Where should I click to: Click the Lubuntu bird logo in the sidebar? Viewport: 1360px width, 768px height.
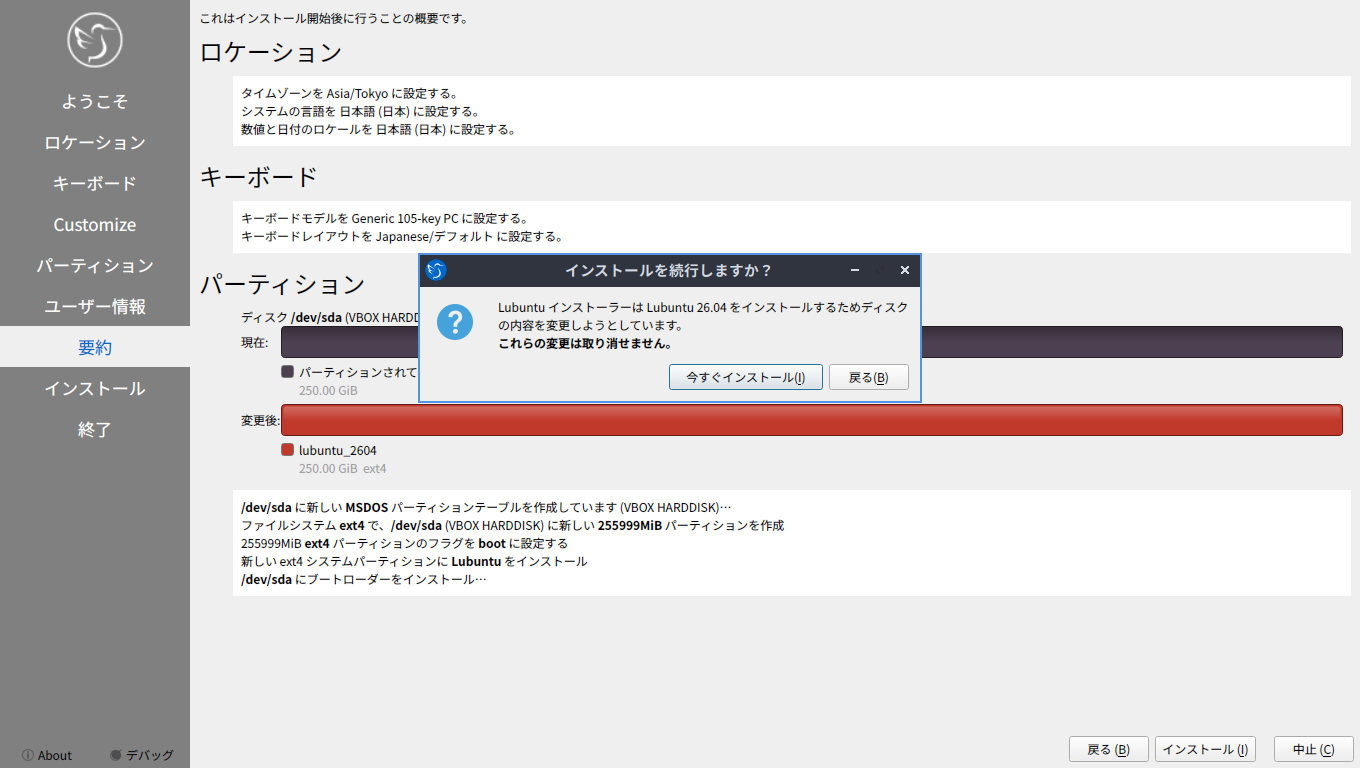tap(95, 40)
